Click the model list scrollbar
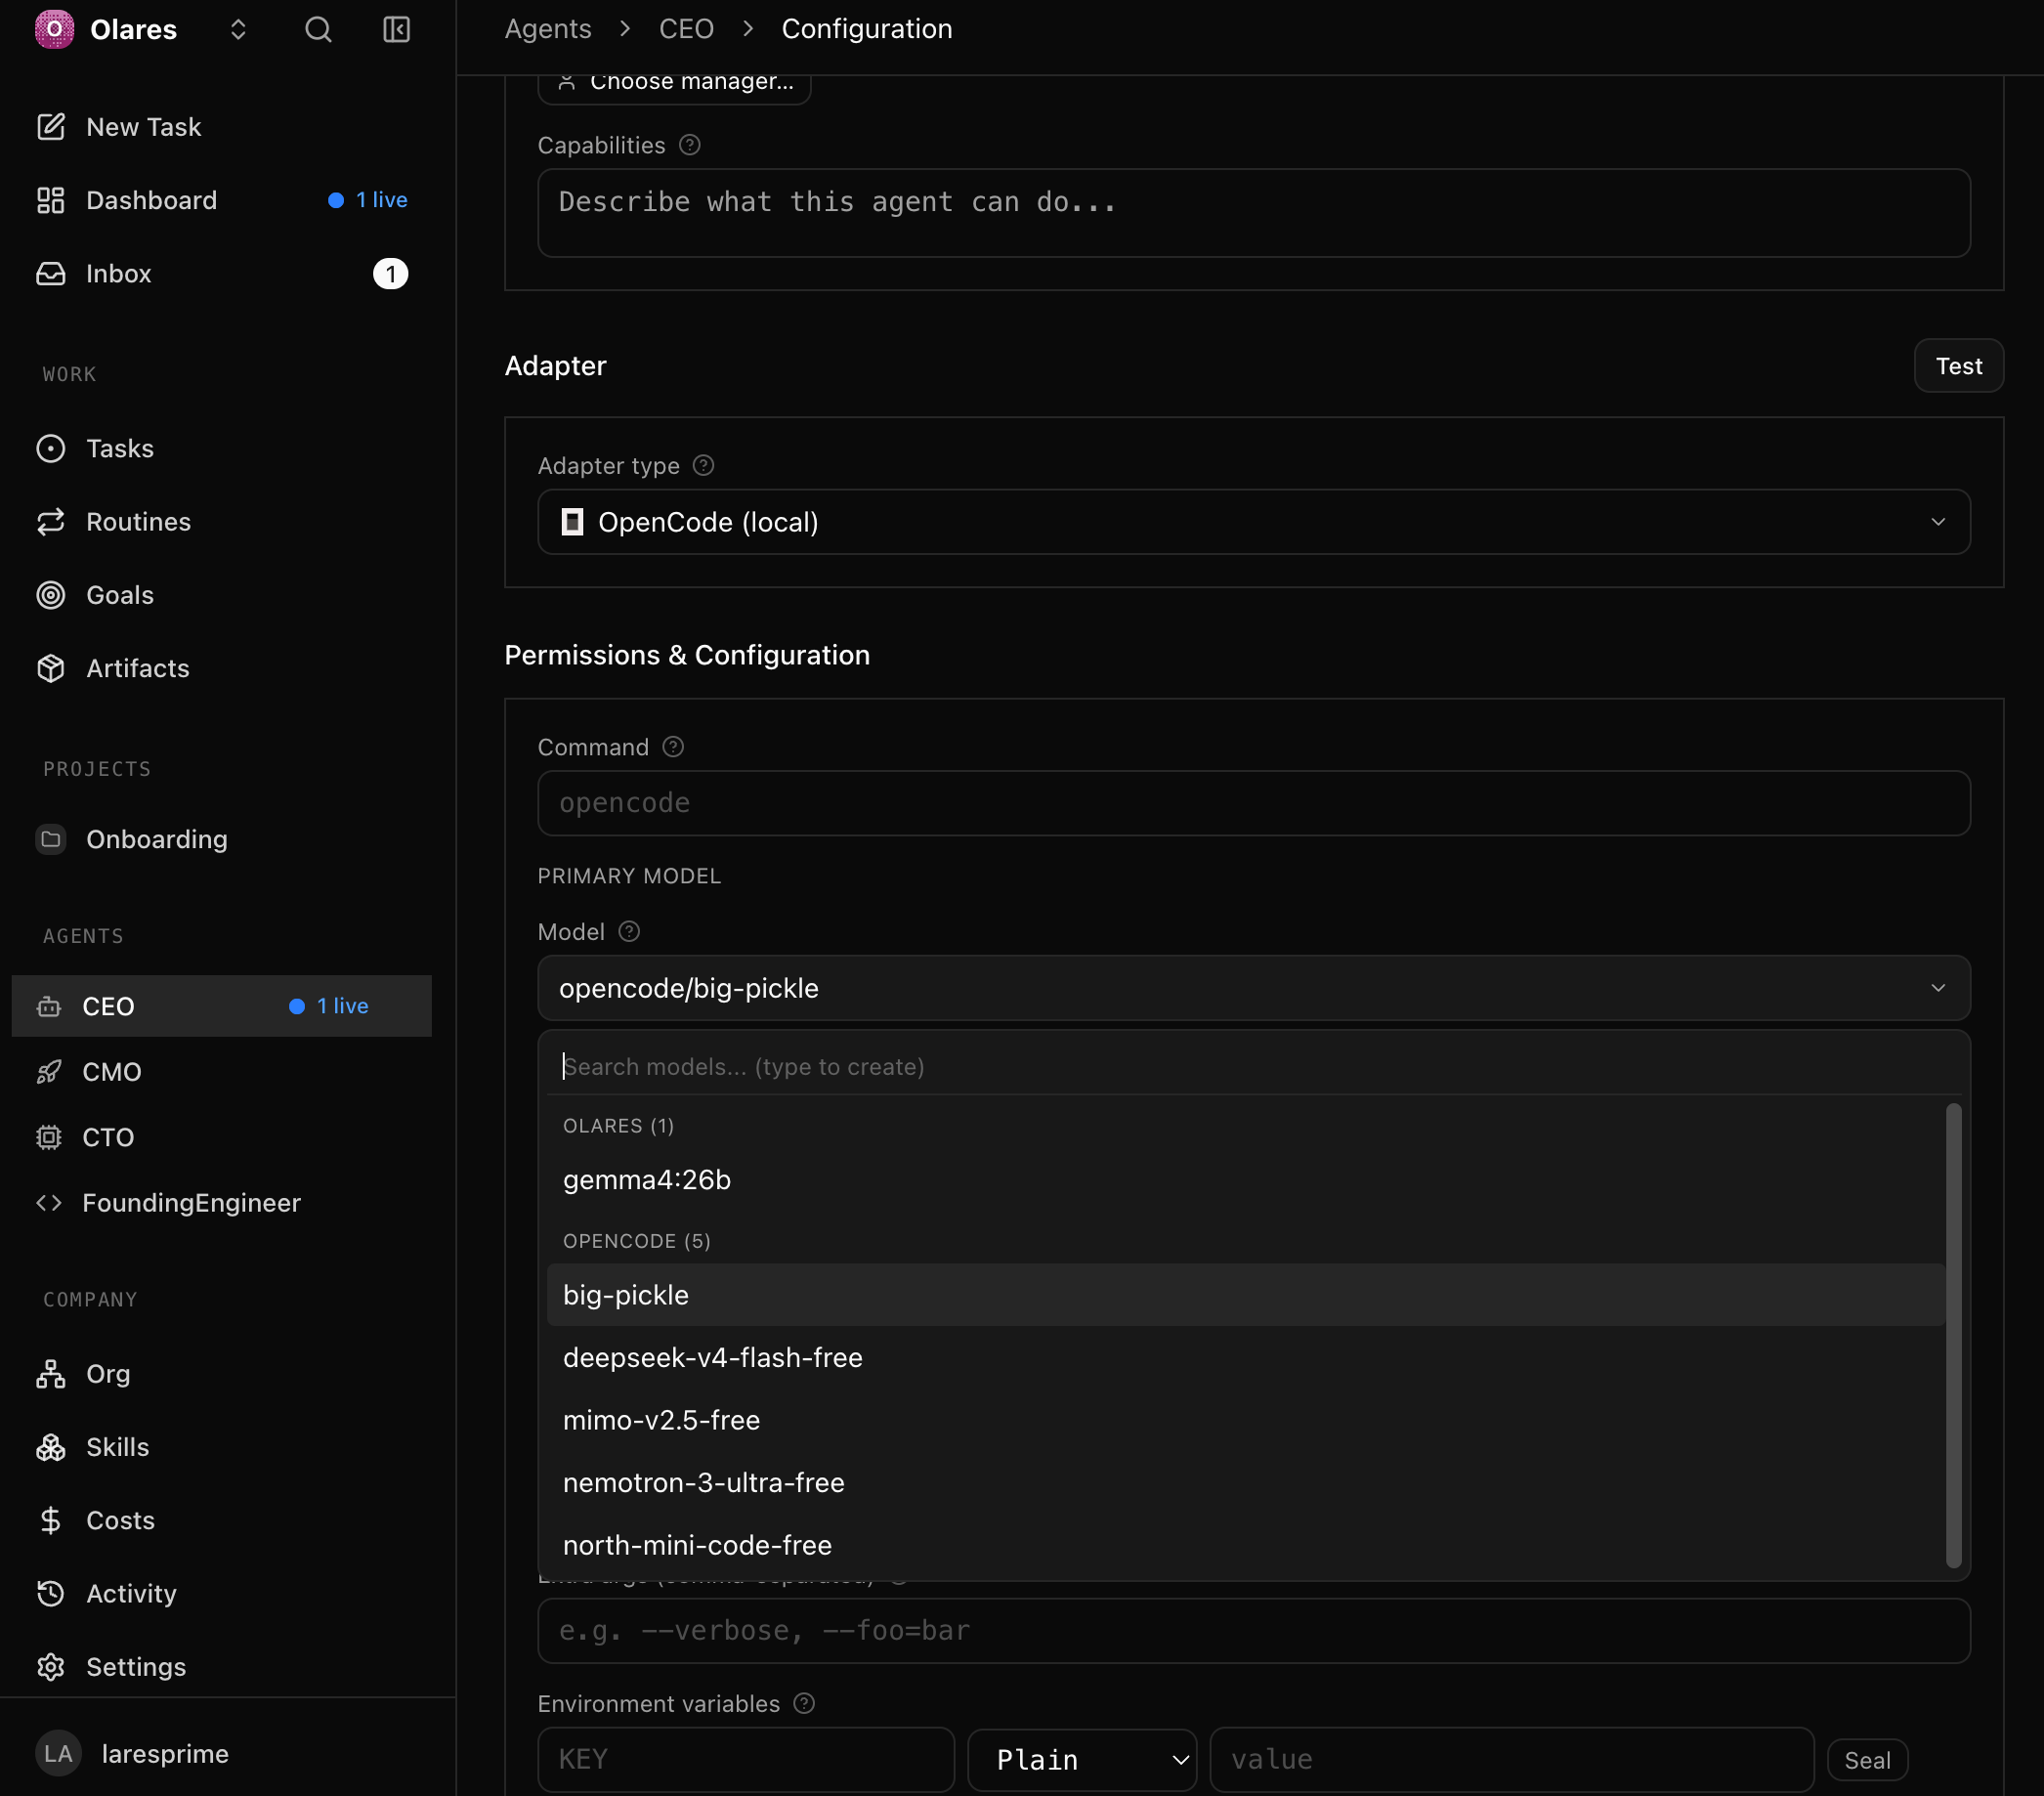2044x1796 pixels. click(1954, 1336)
